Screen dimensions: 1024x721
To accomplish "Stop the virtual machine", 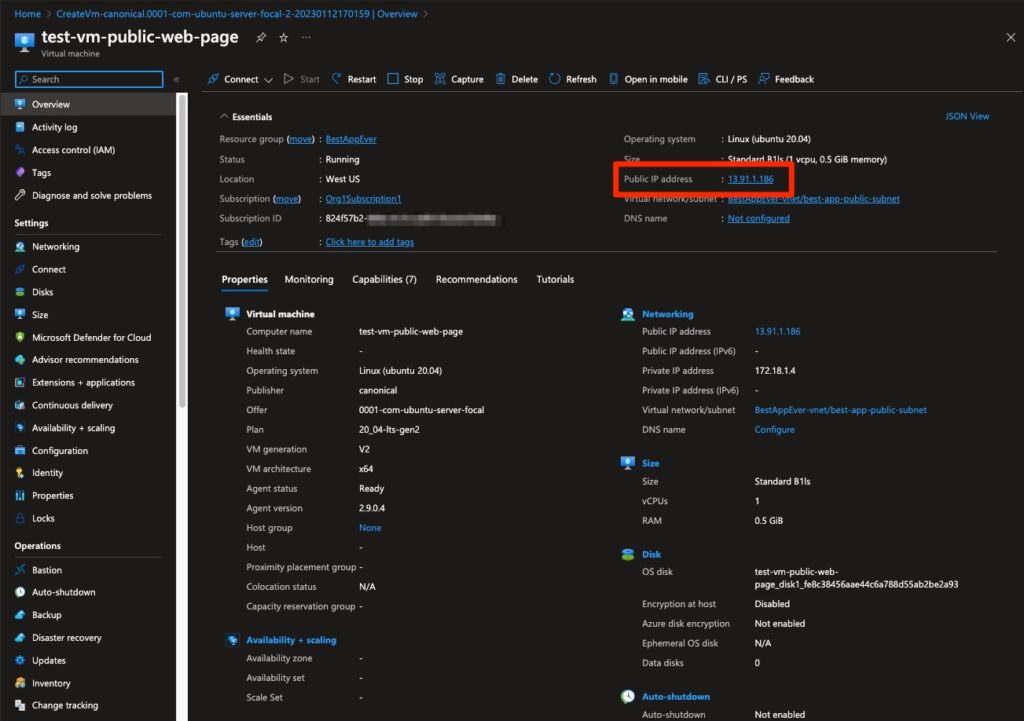I will 405,79.
